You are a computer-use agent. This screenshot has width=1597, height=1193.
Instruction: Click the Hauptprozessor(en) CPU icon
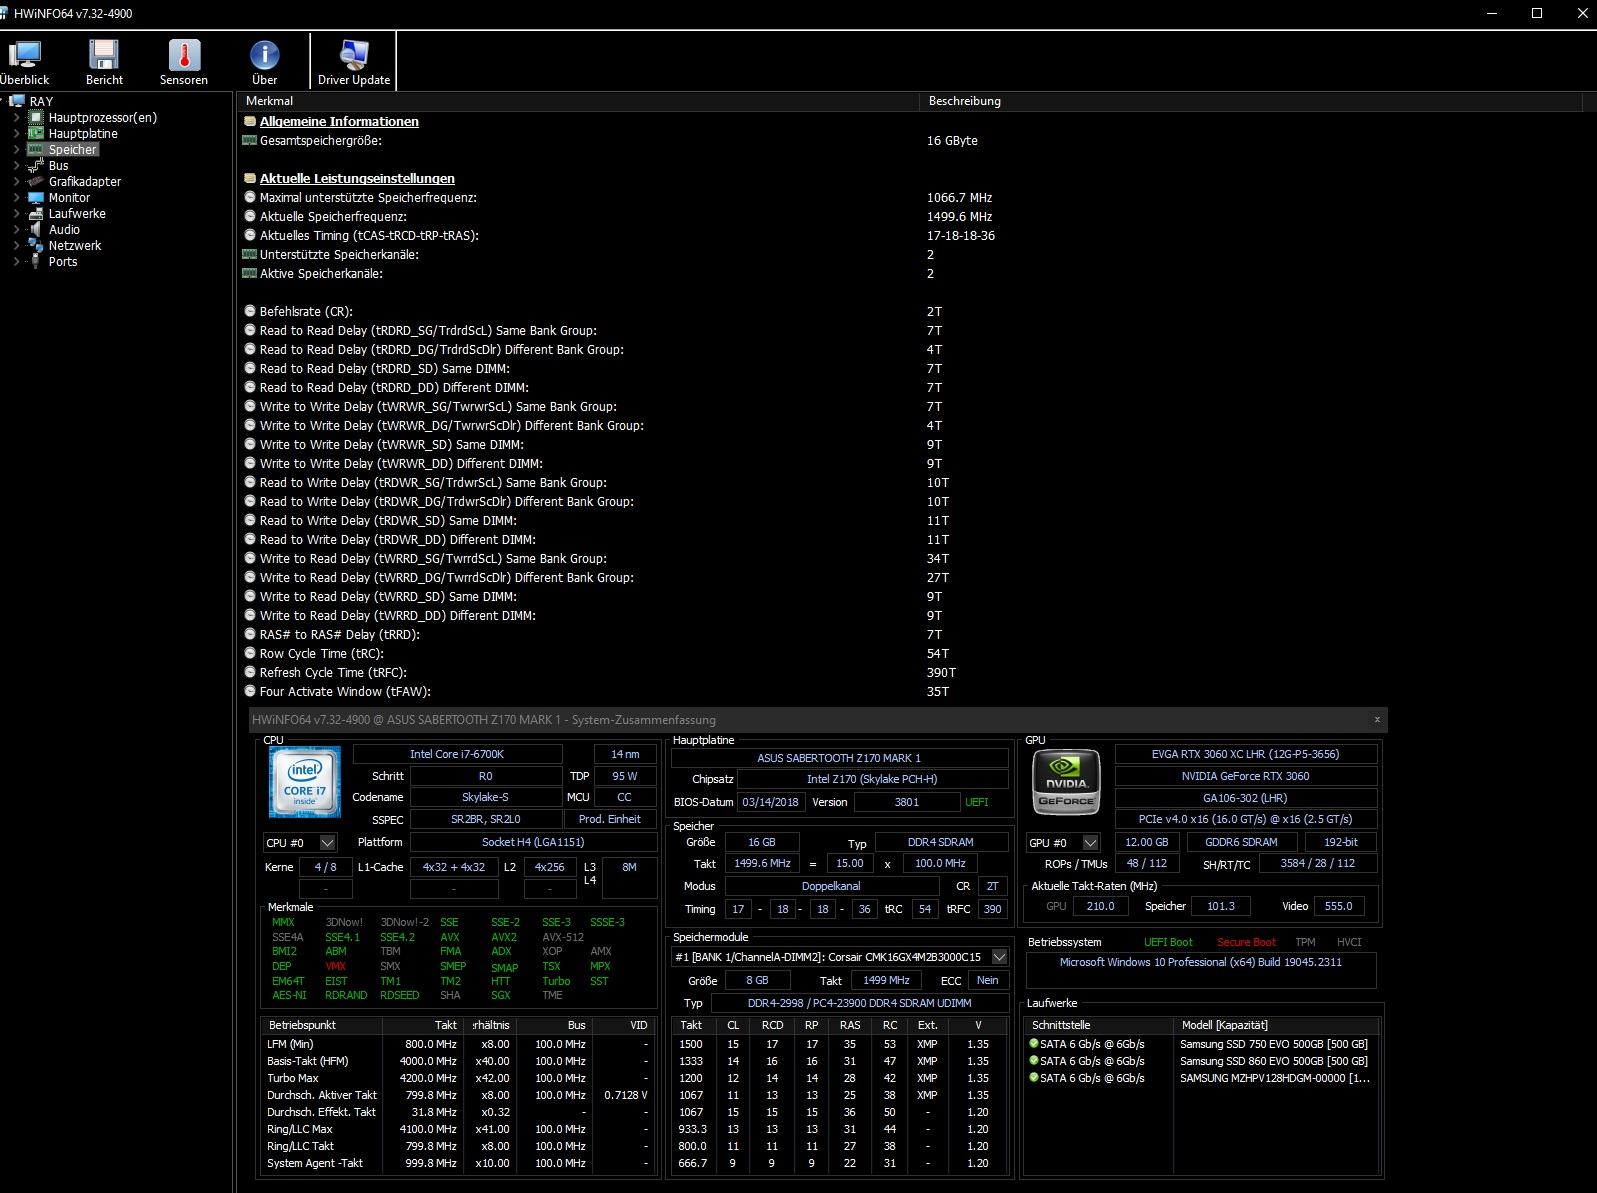pos(36,117)
